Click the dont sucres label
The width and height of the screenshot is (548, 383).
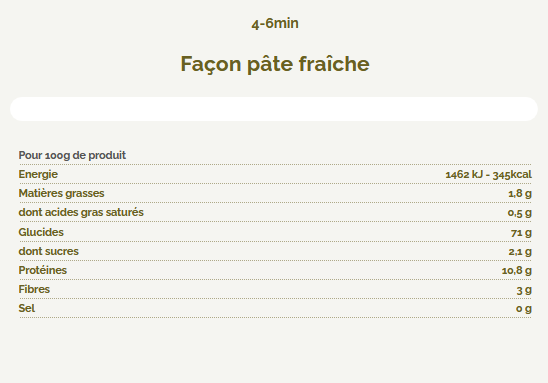[x=49, y=251]
